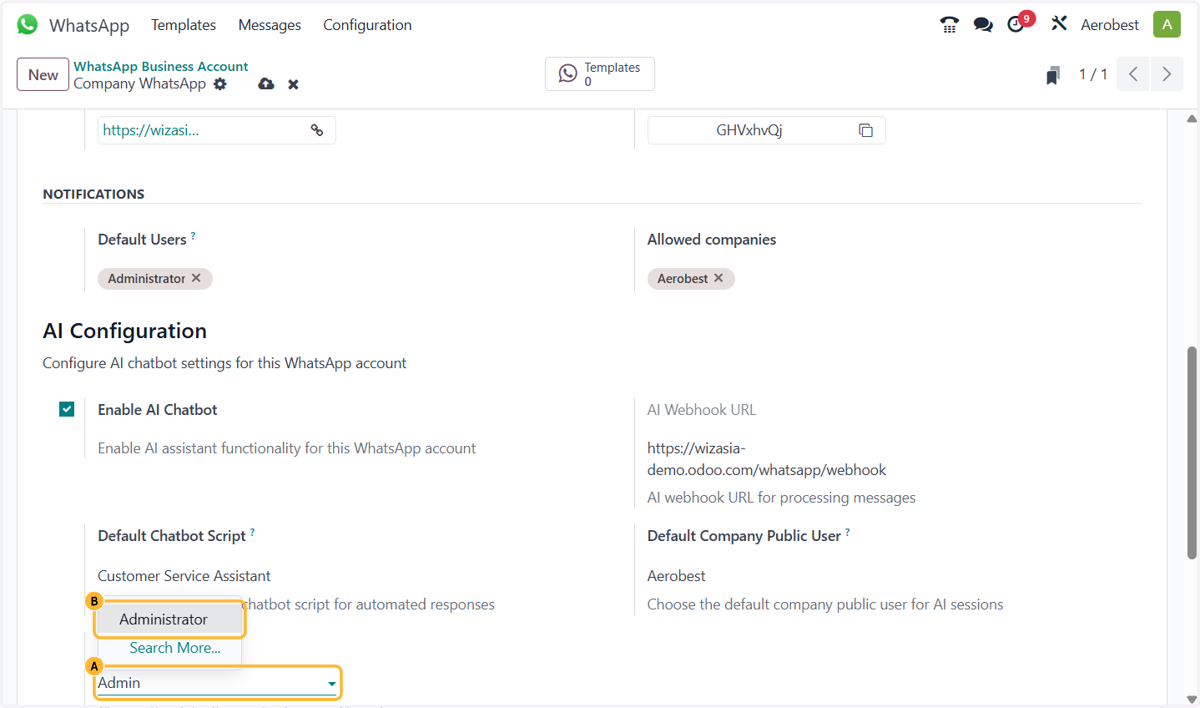Open the Configuration menu

coord(367,25)
